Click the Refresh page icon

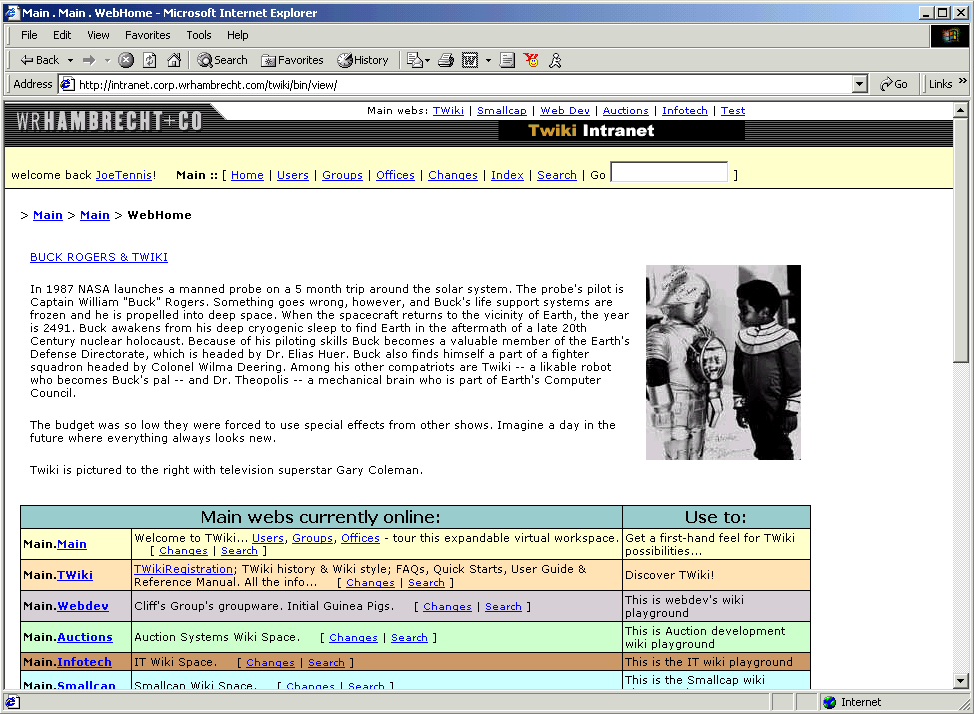pos(150,60)
